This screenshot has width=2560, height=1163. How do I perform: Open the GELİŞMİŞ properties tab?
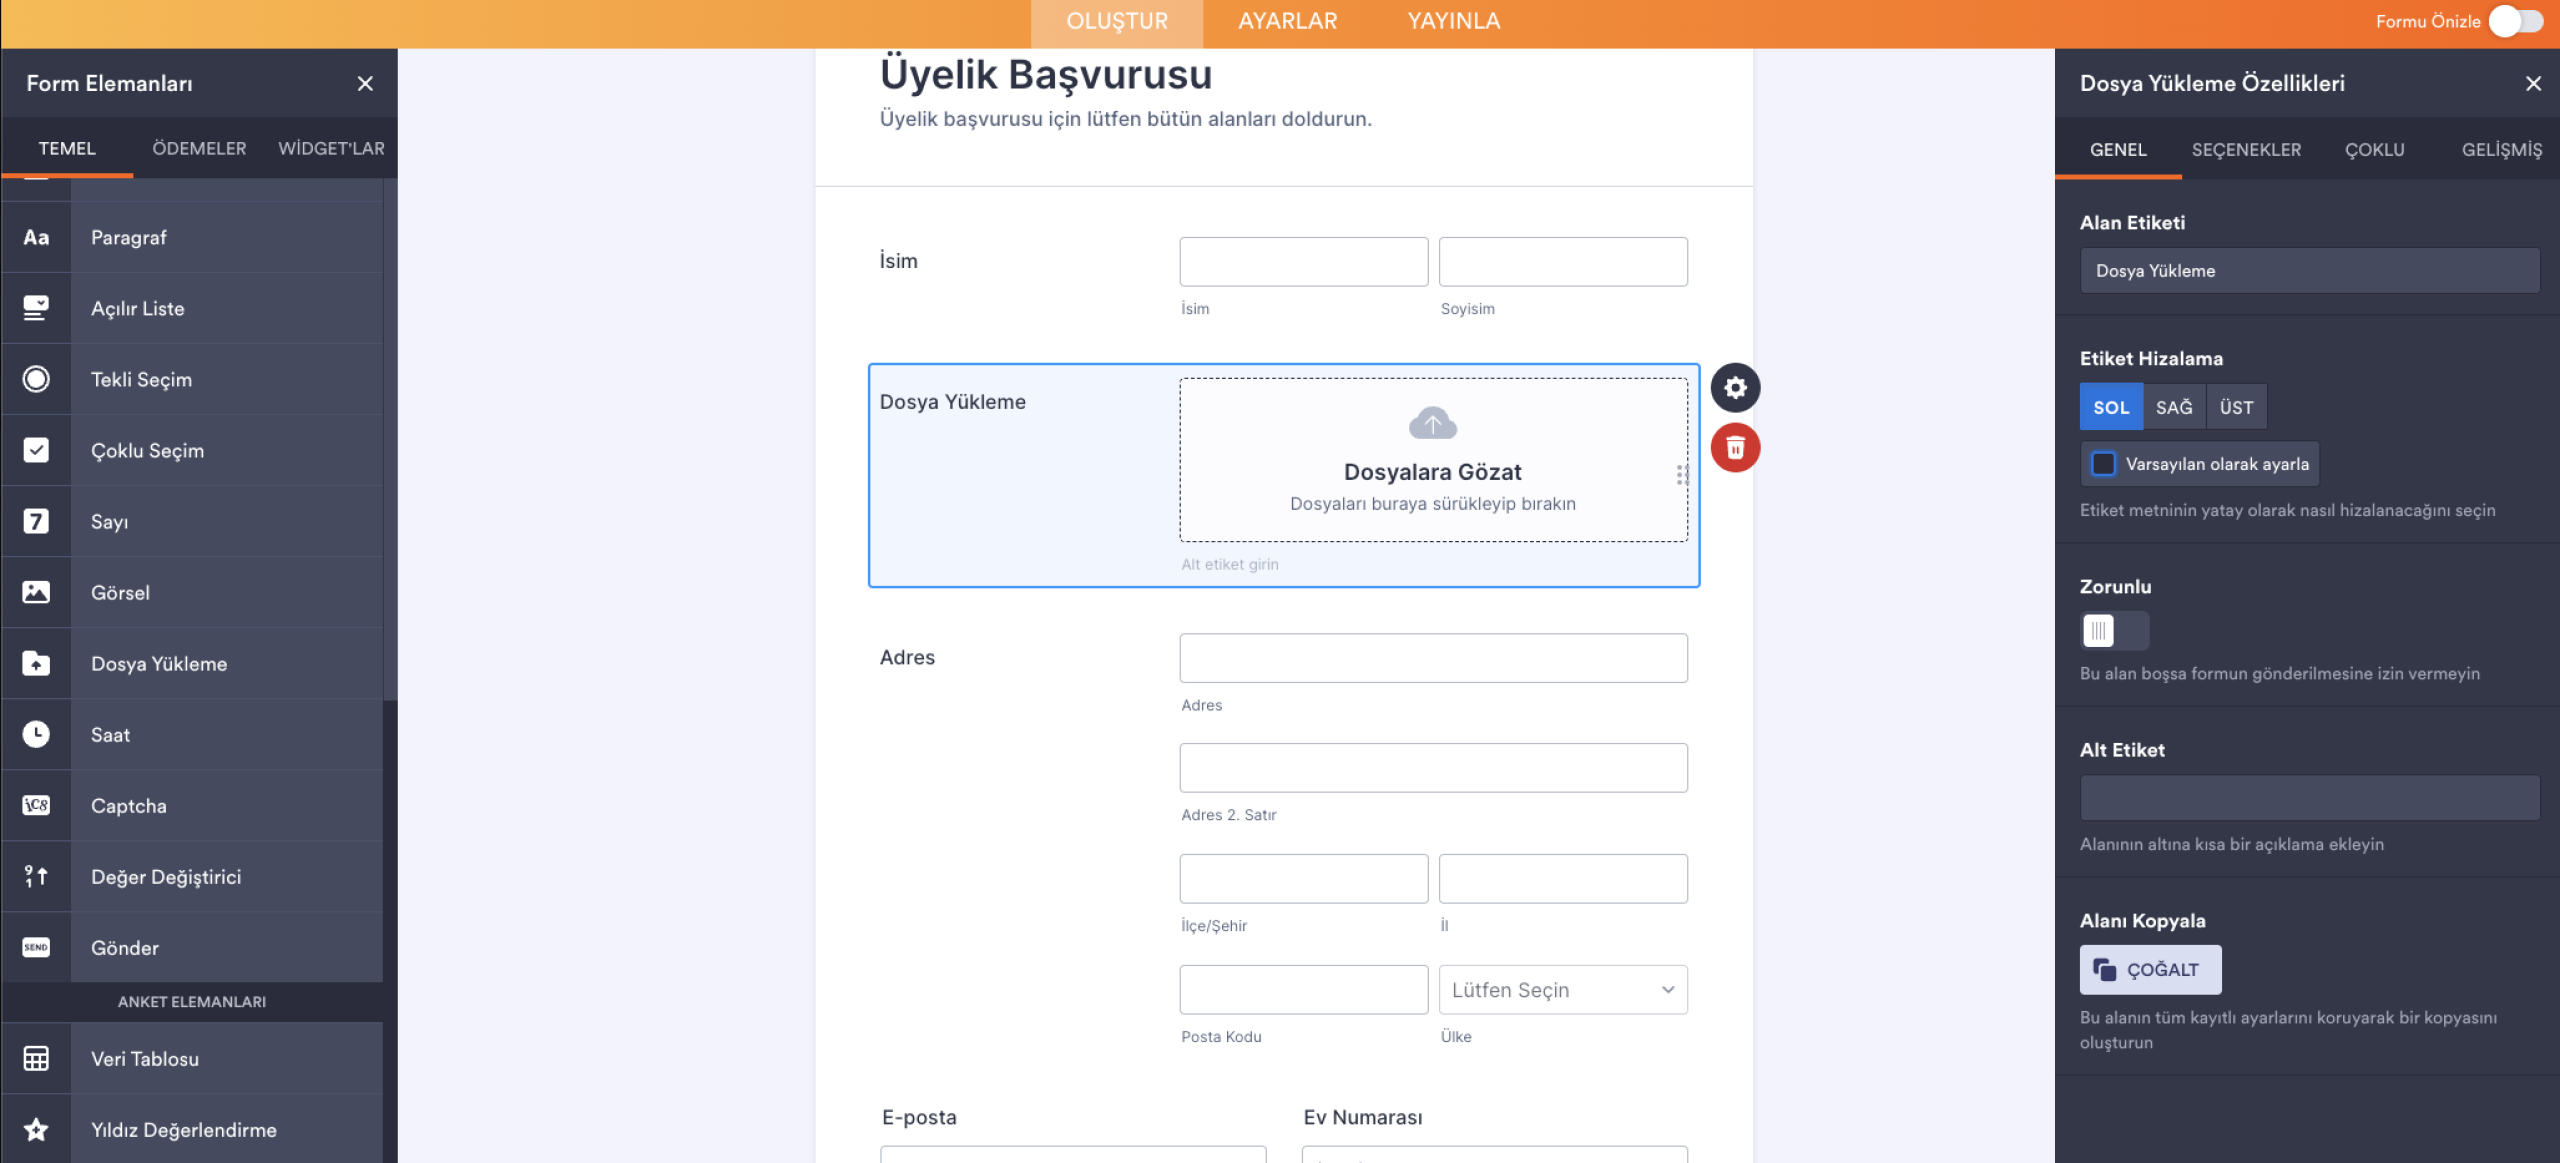pos(2501,150)
